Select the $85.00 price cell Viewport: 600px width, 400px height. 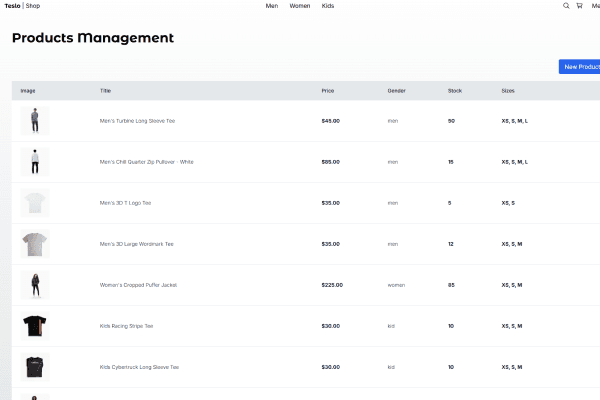click(331, 162)
